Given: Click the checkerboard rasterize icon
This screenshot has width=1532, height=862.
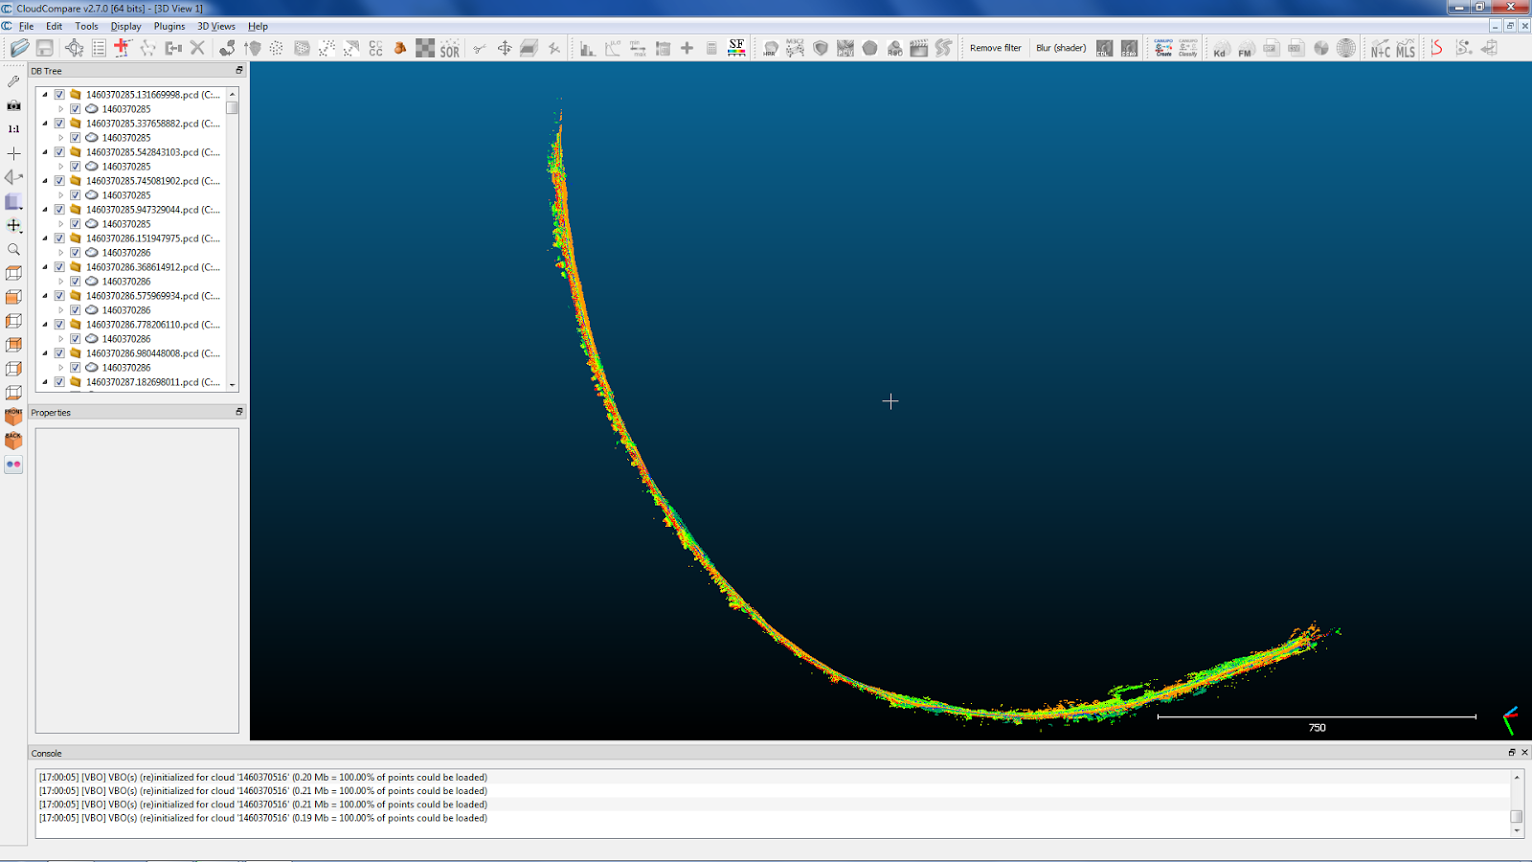Looking at the screenshot, I should tap(425, 48).
